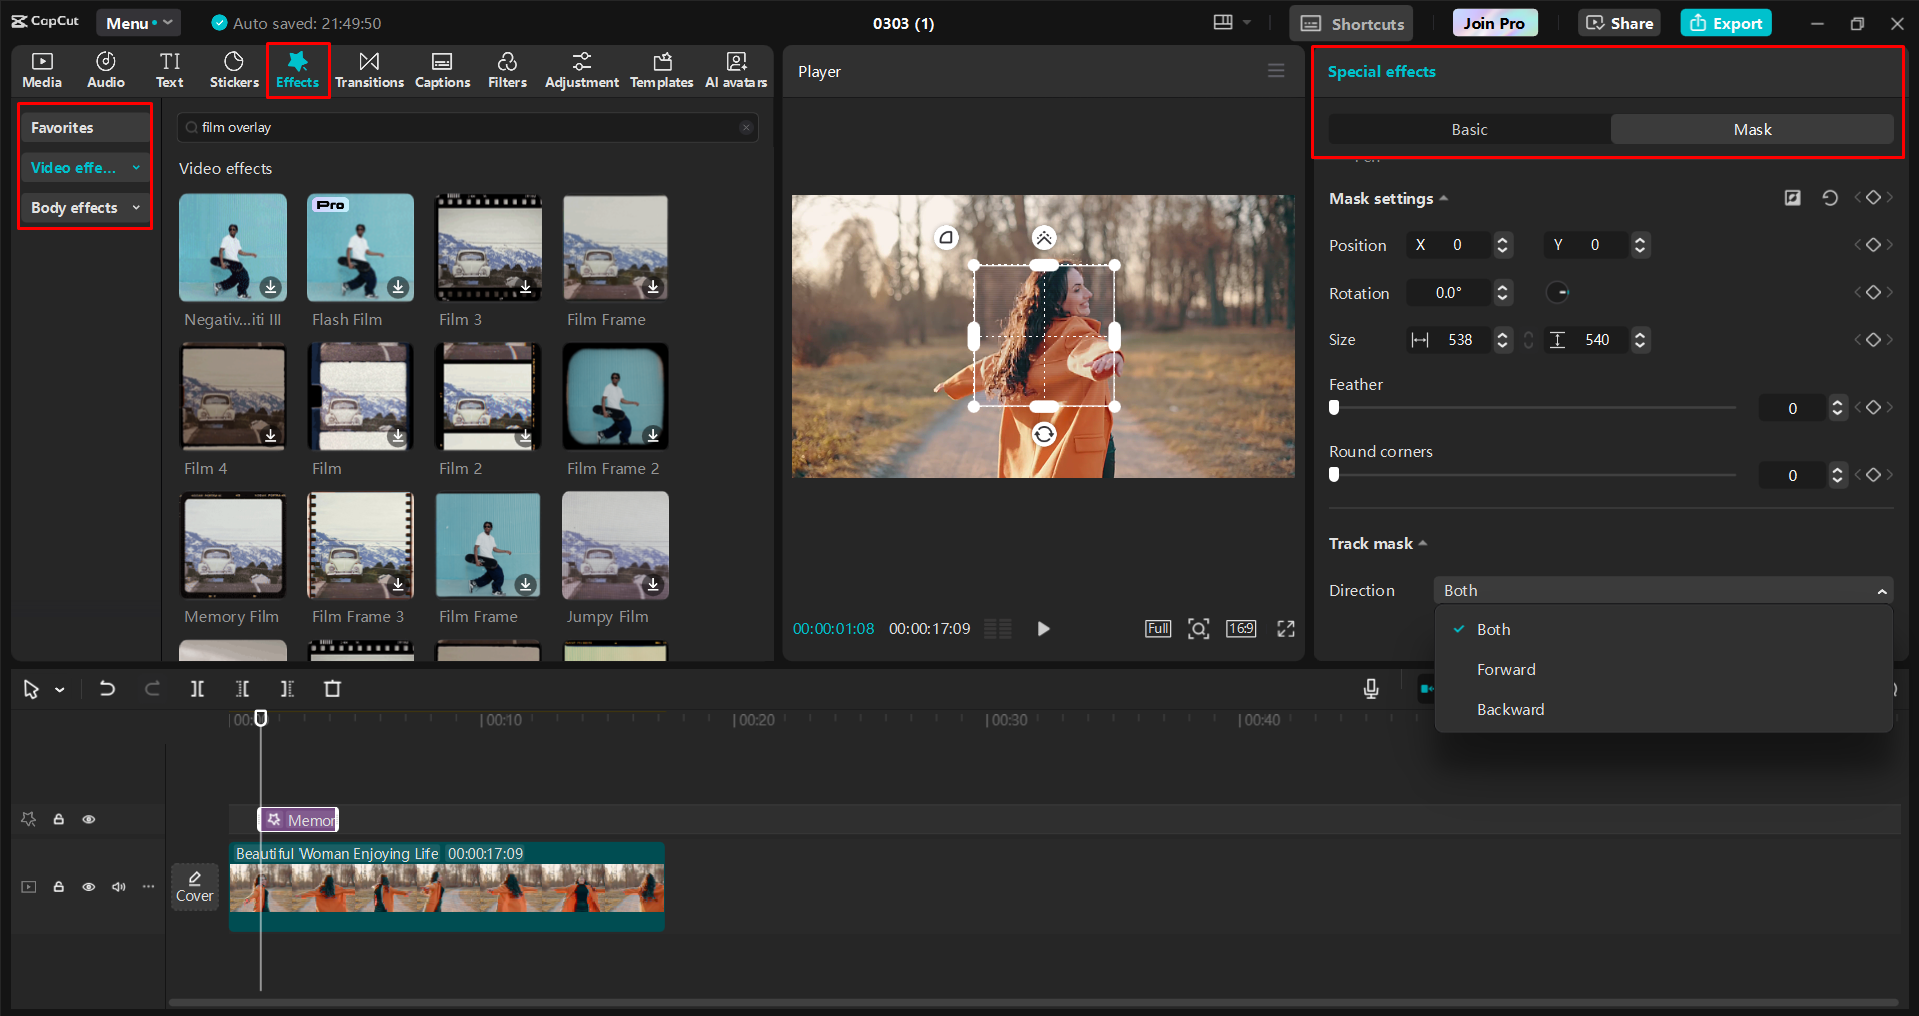Choose Forward from the direction list
This screenshot has width=1919, height=1016.
1506,670
